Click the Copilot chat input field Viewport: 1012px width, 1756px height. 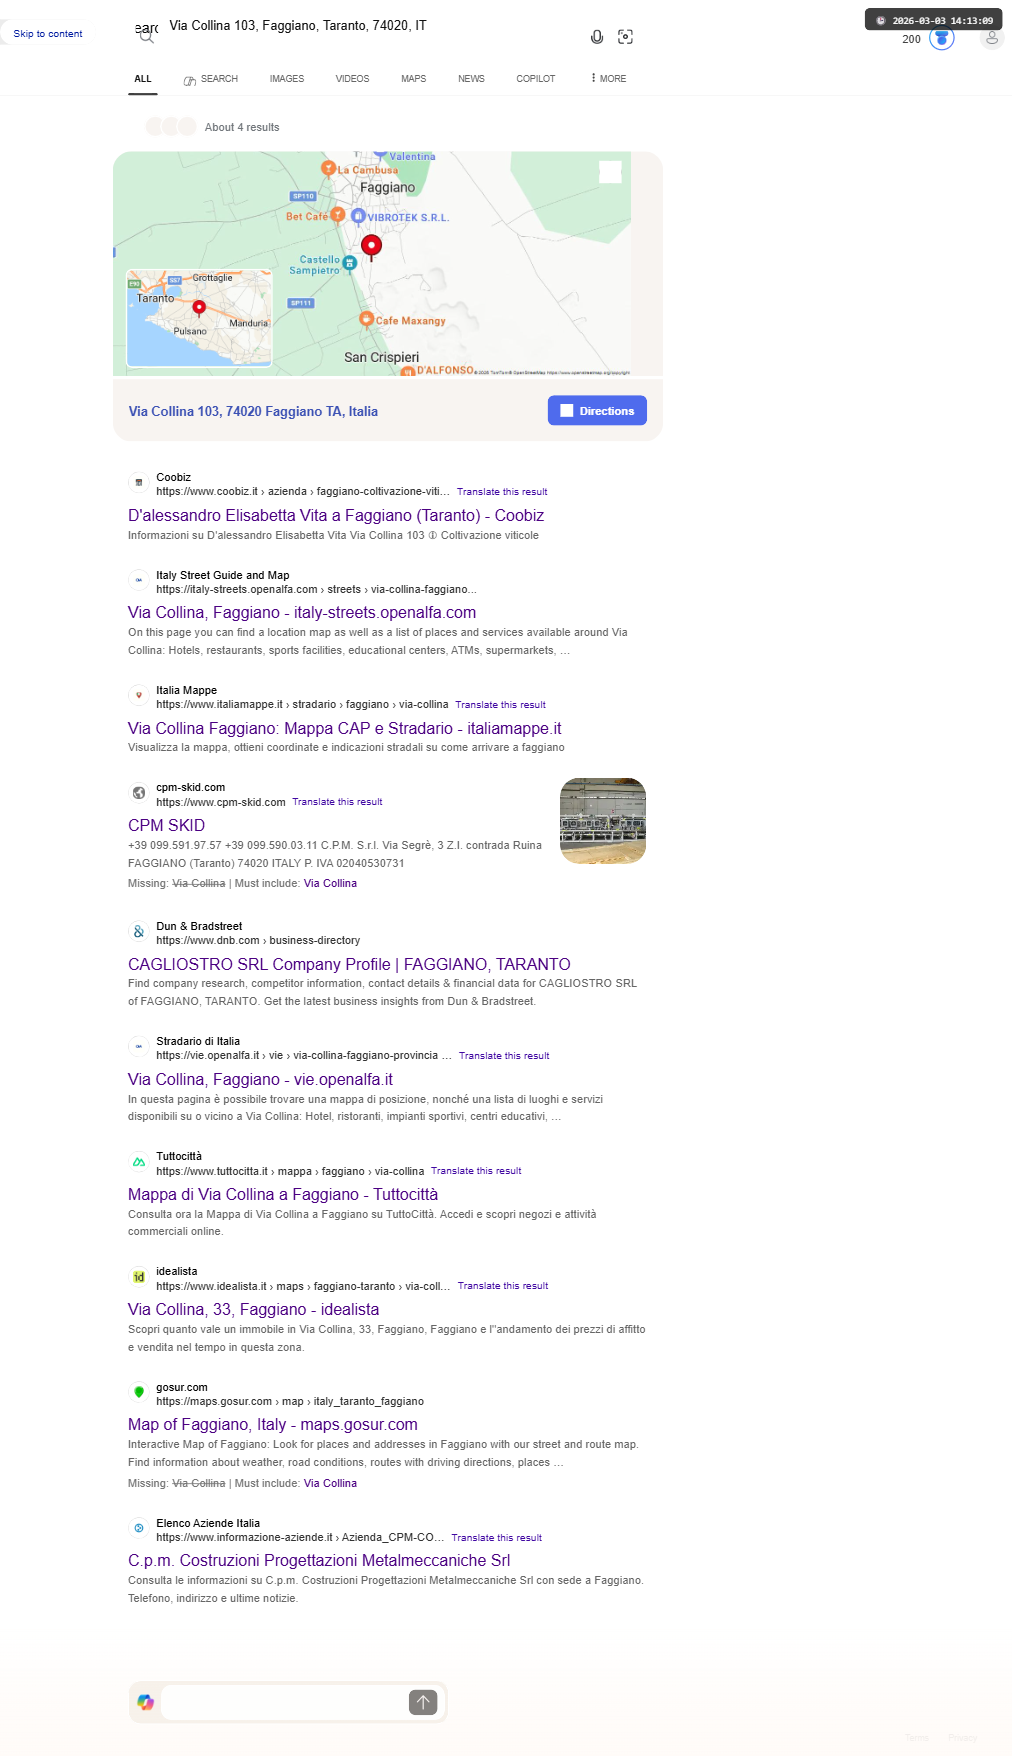click(285, 1702)
